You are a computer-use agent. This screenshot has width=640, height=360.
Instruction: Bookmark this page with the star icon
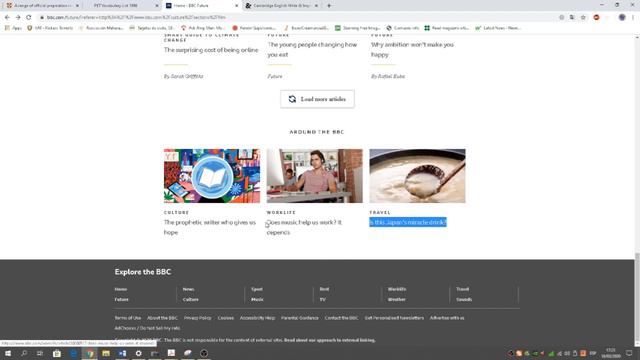click(583, 18)
